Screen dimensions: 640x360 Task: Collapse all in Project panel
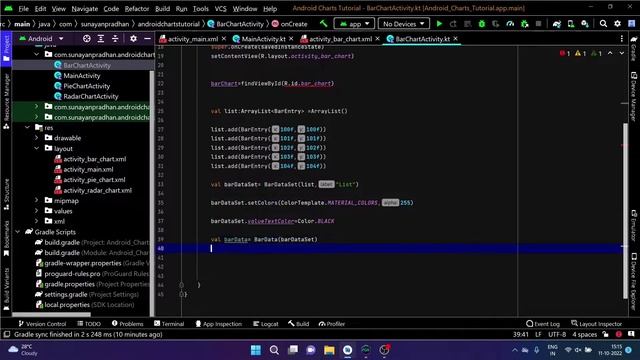[115, 38]
